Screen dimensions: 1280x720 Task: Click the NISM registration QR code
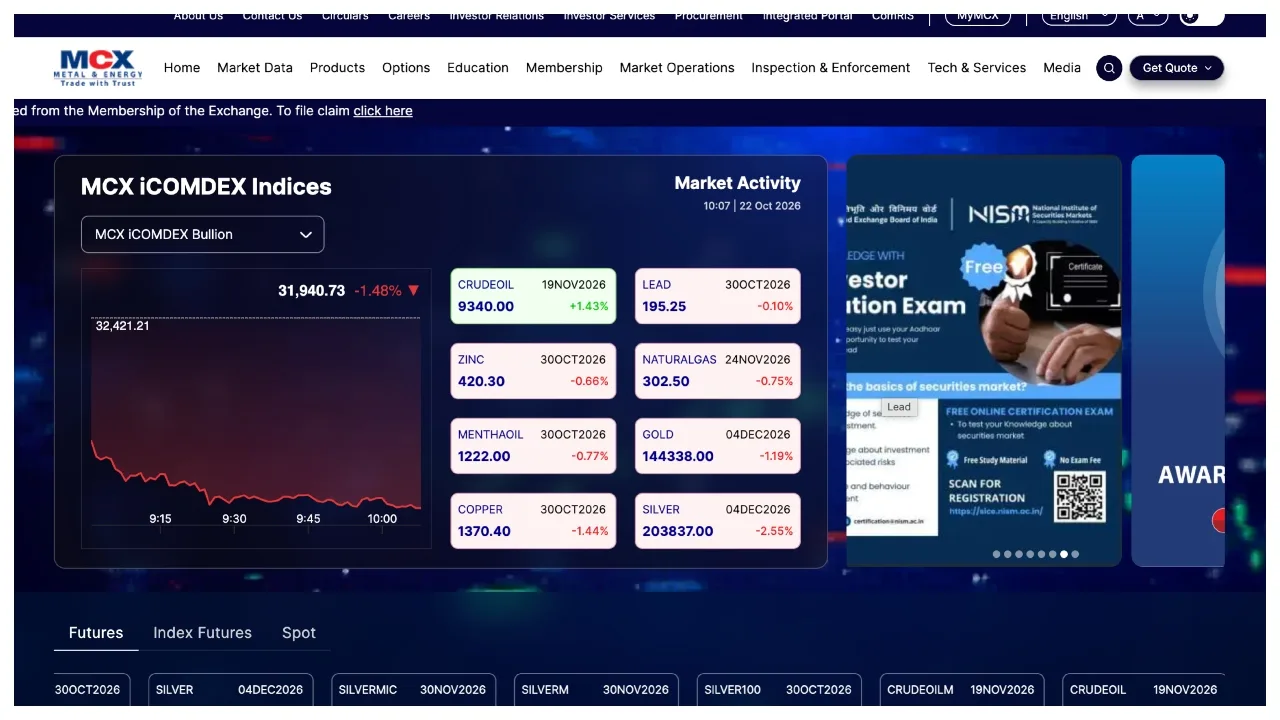point(1080,497)
